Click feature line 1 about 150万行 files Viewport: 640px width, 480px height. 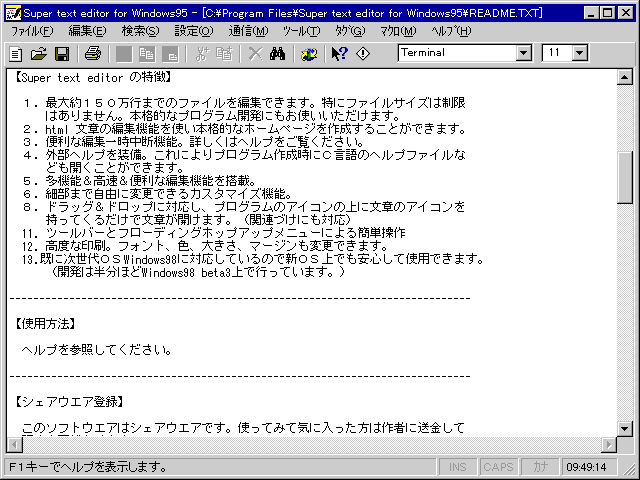point(244,103)
